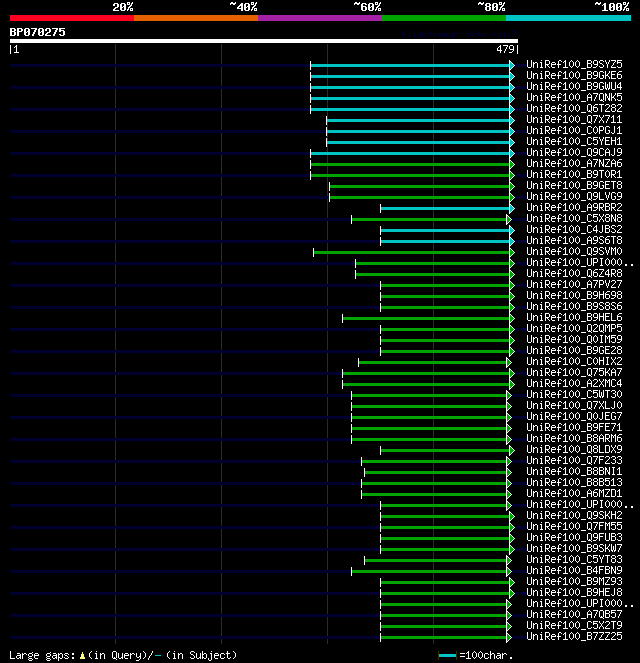Viewport: 640px width, 663px height.
Task: Select UniRef100_Q9SKH2 label
Action: tap(574, 515)
